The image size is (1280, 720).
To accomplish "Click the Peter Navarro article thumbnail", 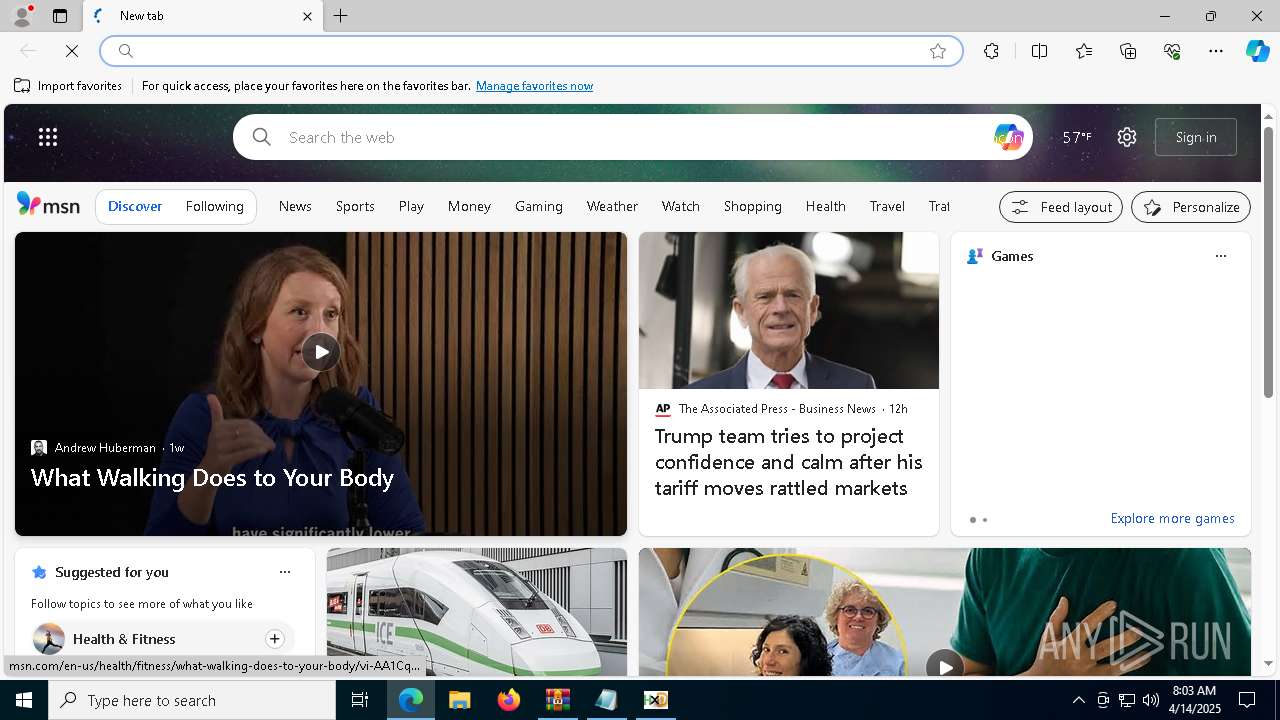I will pyautogui.click(x=789, y=310).
